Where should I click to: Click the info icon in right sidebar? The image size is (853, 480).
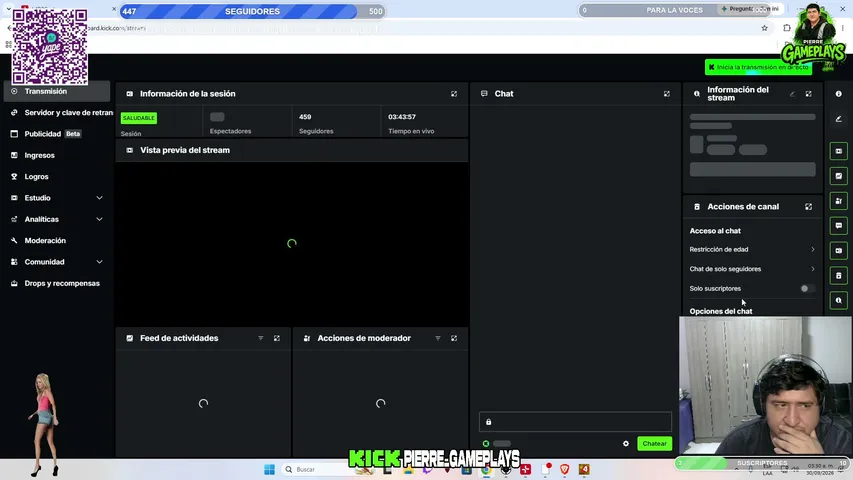[x=838, y=94]
